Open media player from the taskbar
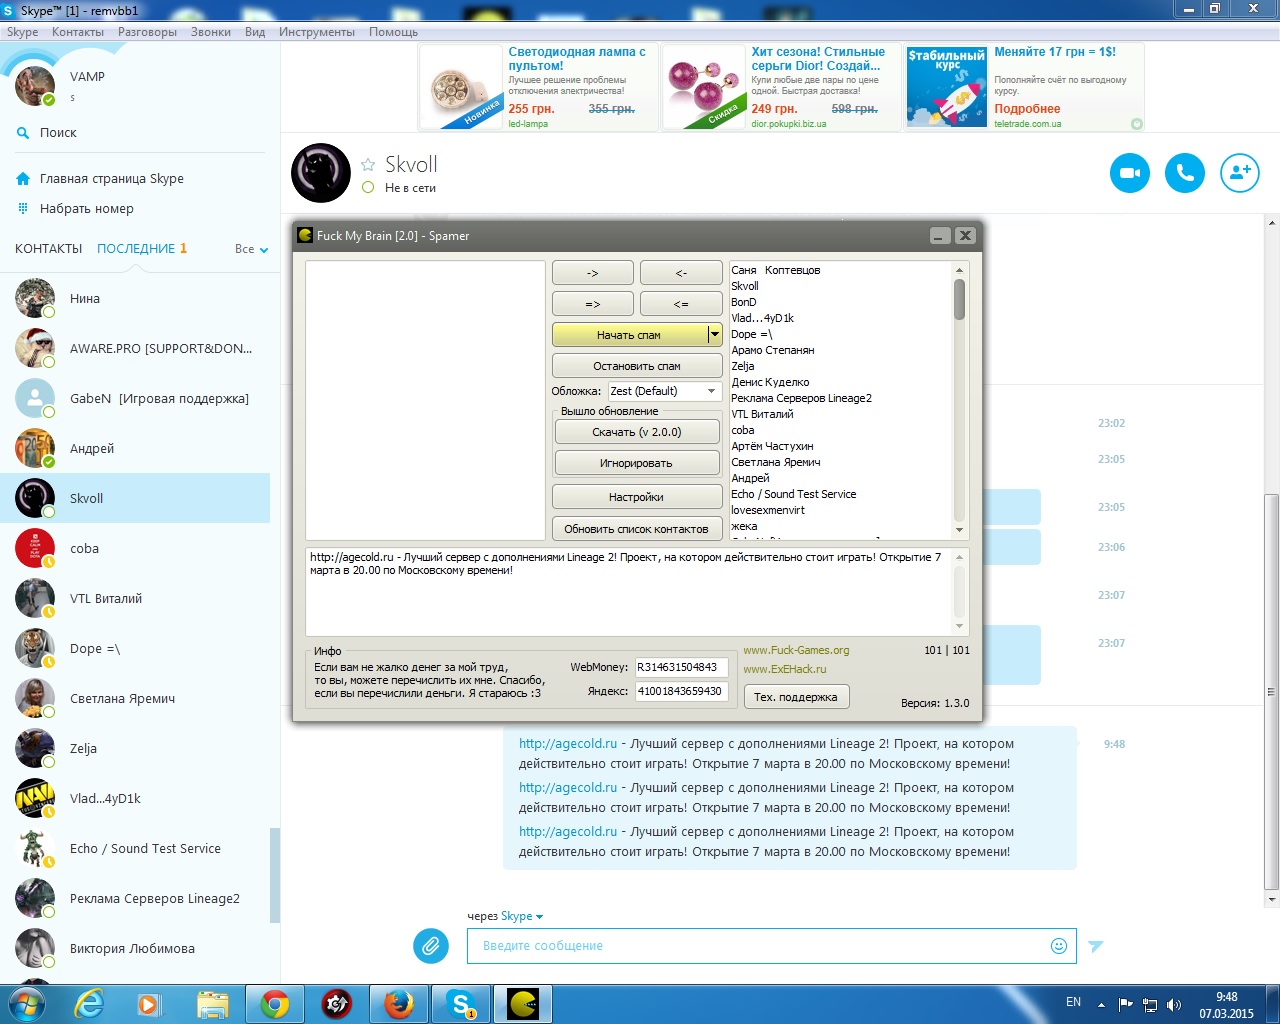This screenshot has width=1280, height=1024. point(150,1004)
